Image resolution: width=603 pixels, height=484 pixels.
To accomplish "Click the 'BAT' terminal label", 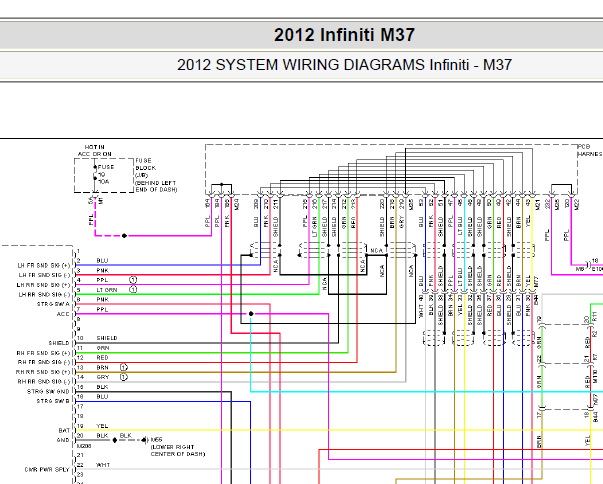I will pyautogui.click(x=64, y=430).
